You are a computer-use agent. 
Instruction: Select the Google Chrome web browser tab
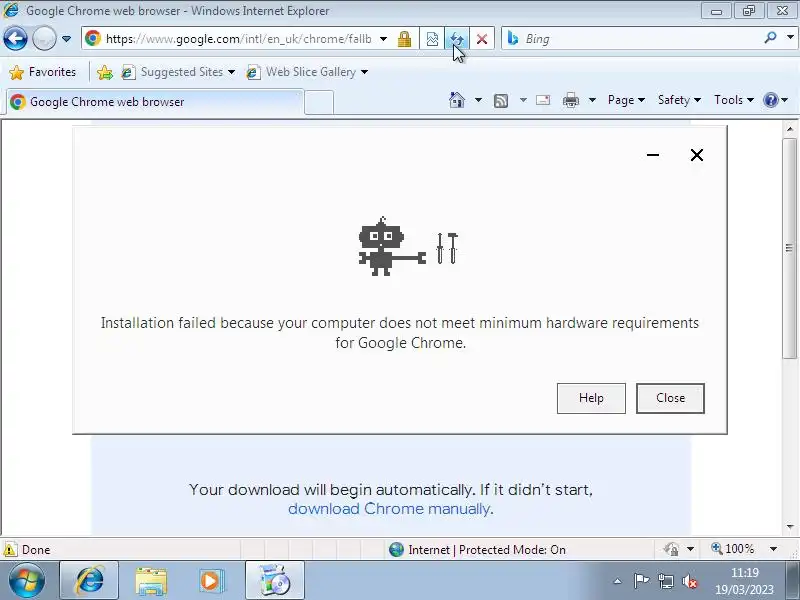tap(156, 102)
